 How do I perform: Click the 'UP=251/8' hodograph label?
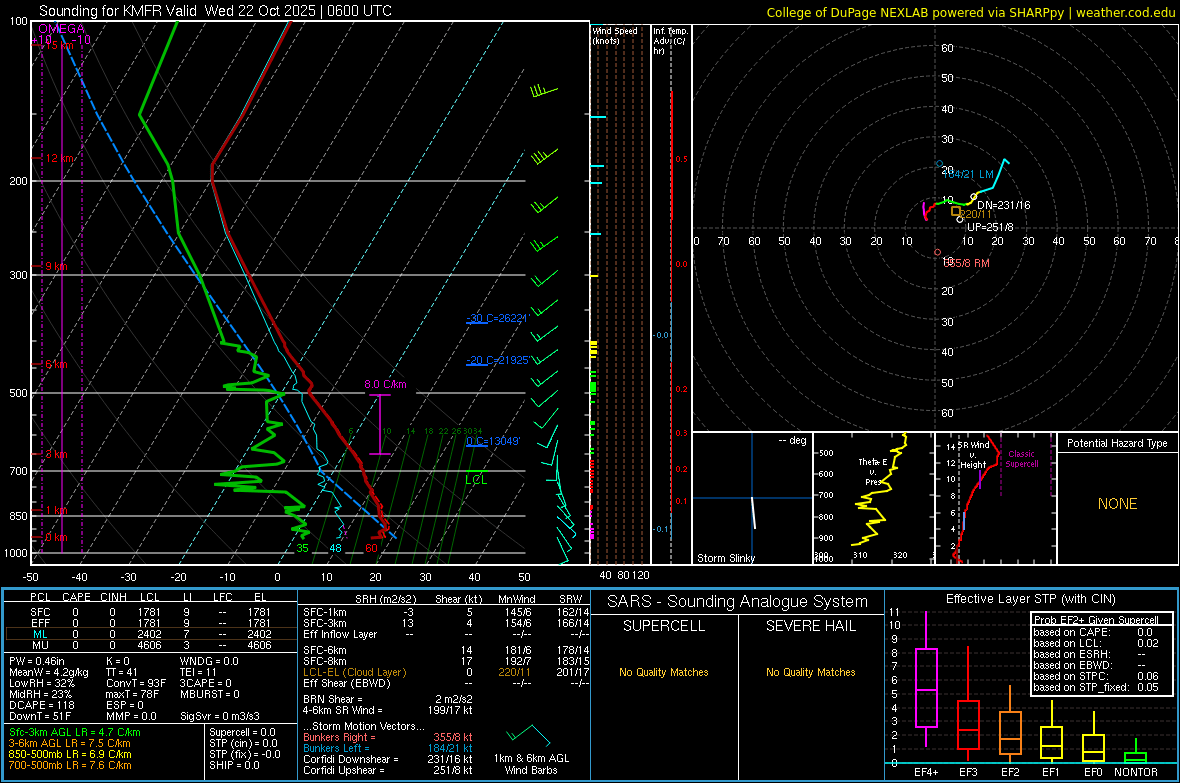pyautogui.click(x=990, y=227)
